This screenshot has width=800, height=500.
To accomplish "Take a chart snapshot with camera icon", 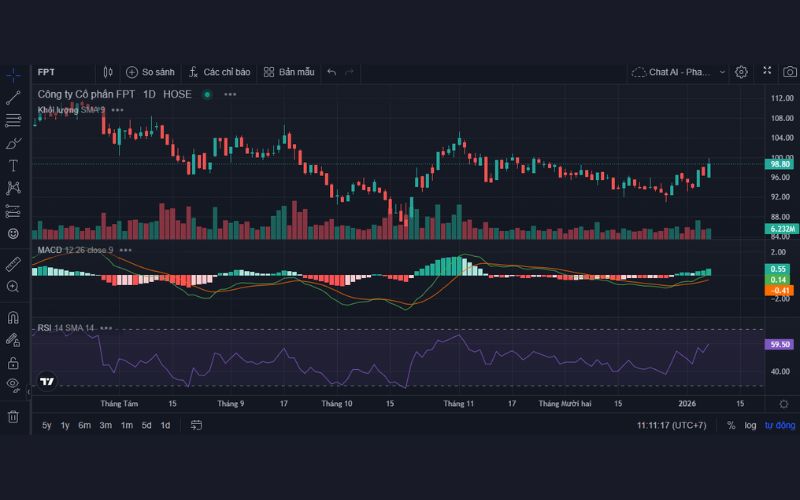I will coord(789,72).
